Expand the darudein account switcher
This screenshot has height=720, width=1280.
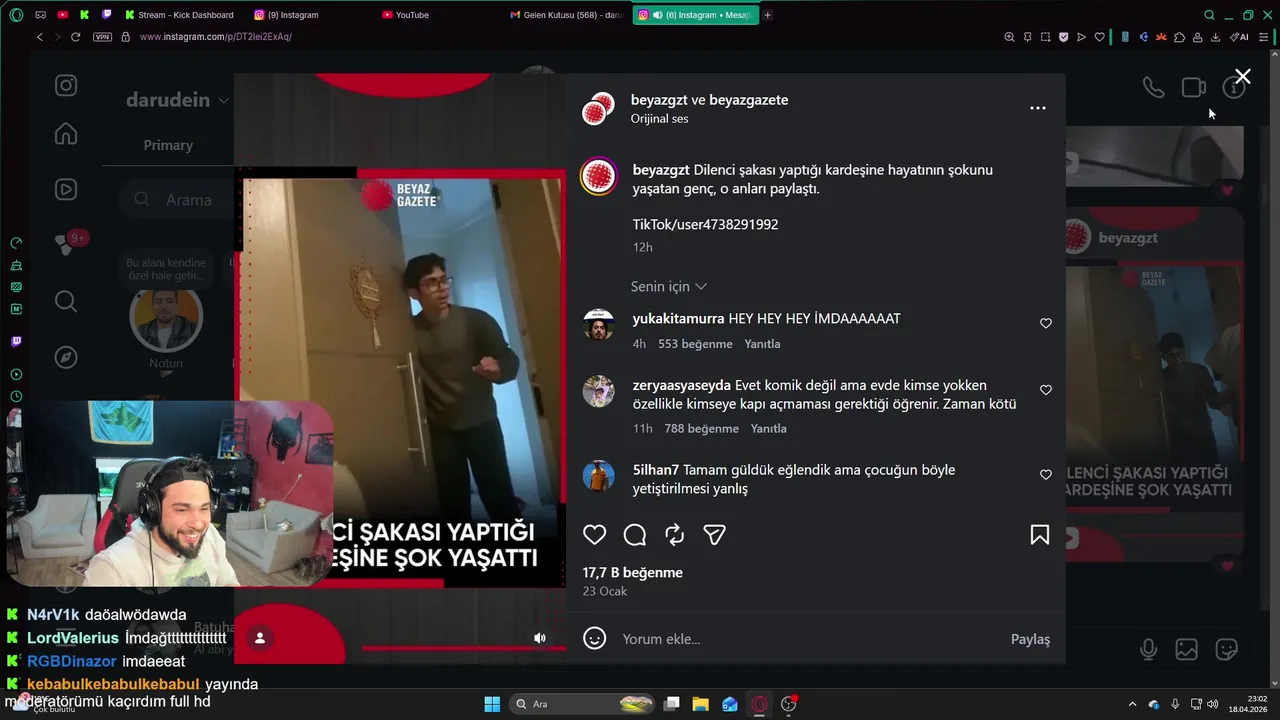click(177, 100)
